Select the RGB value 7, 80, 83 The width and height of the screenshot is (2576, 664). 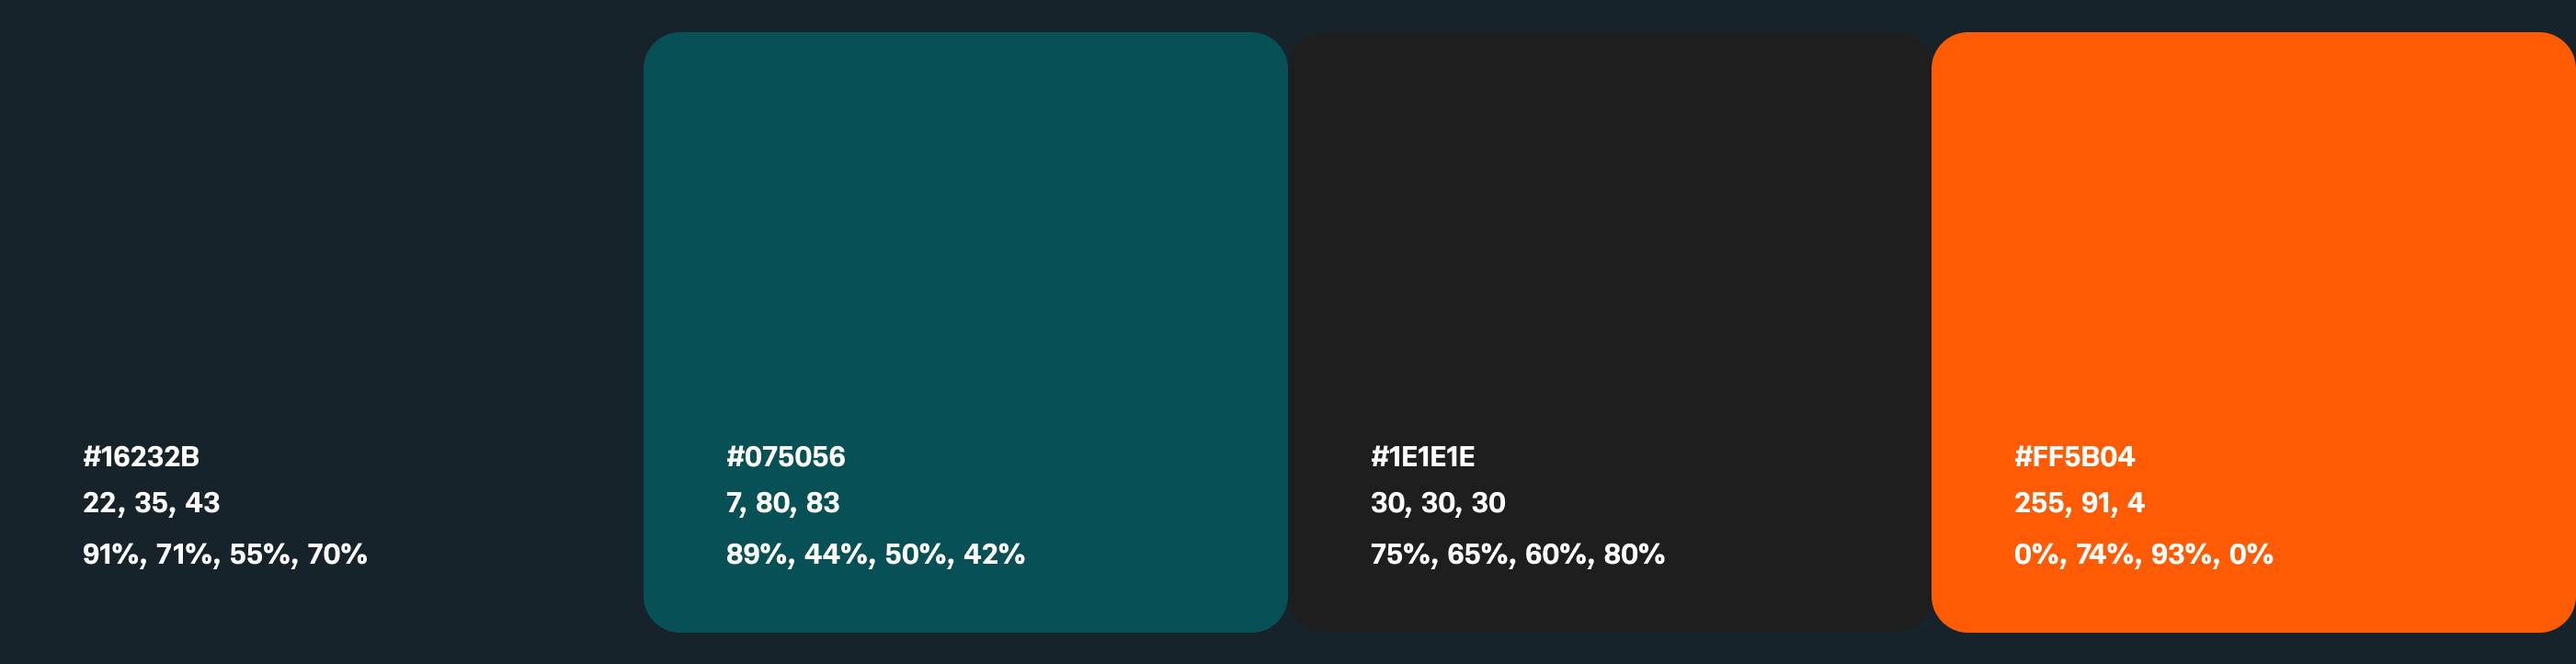pos(782,503)
